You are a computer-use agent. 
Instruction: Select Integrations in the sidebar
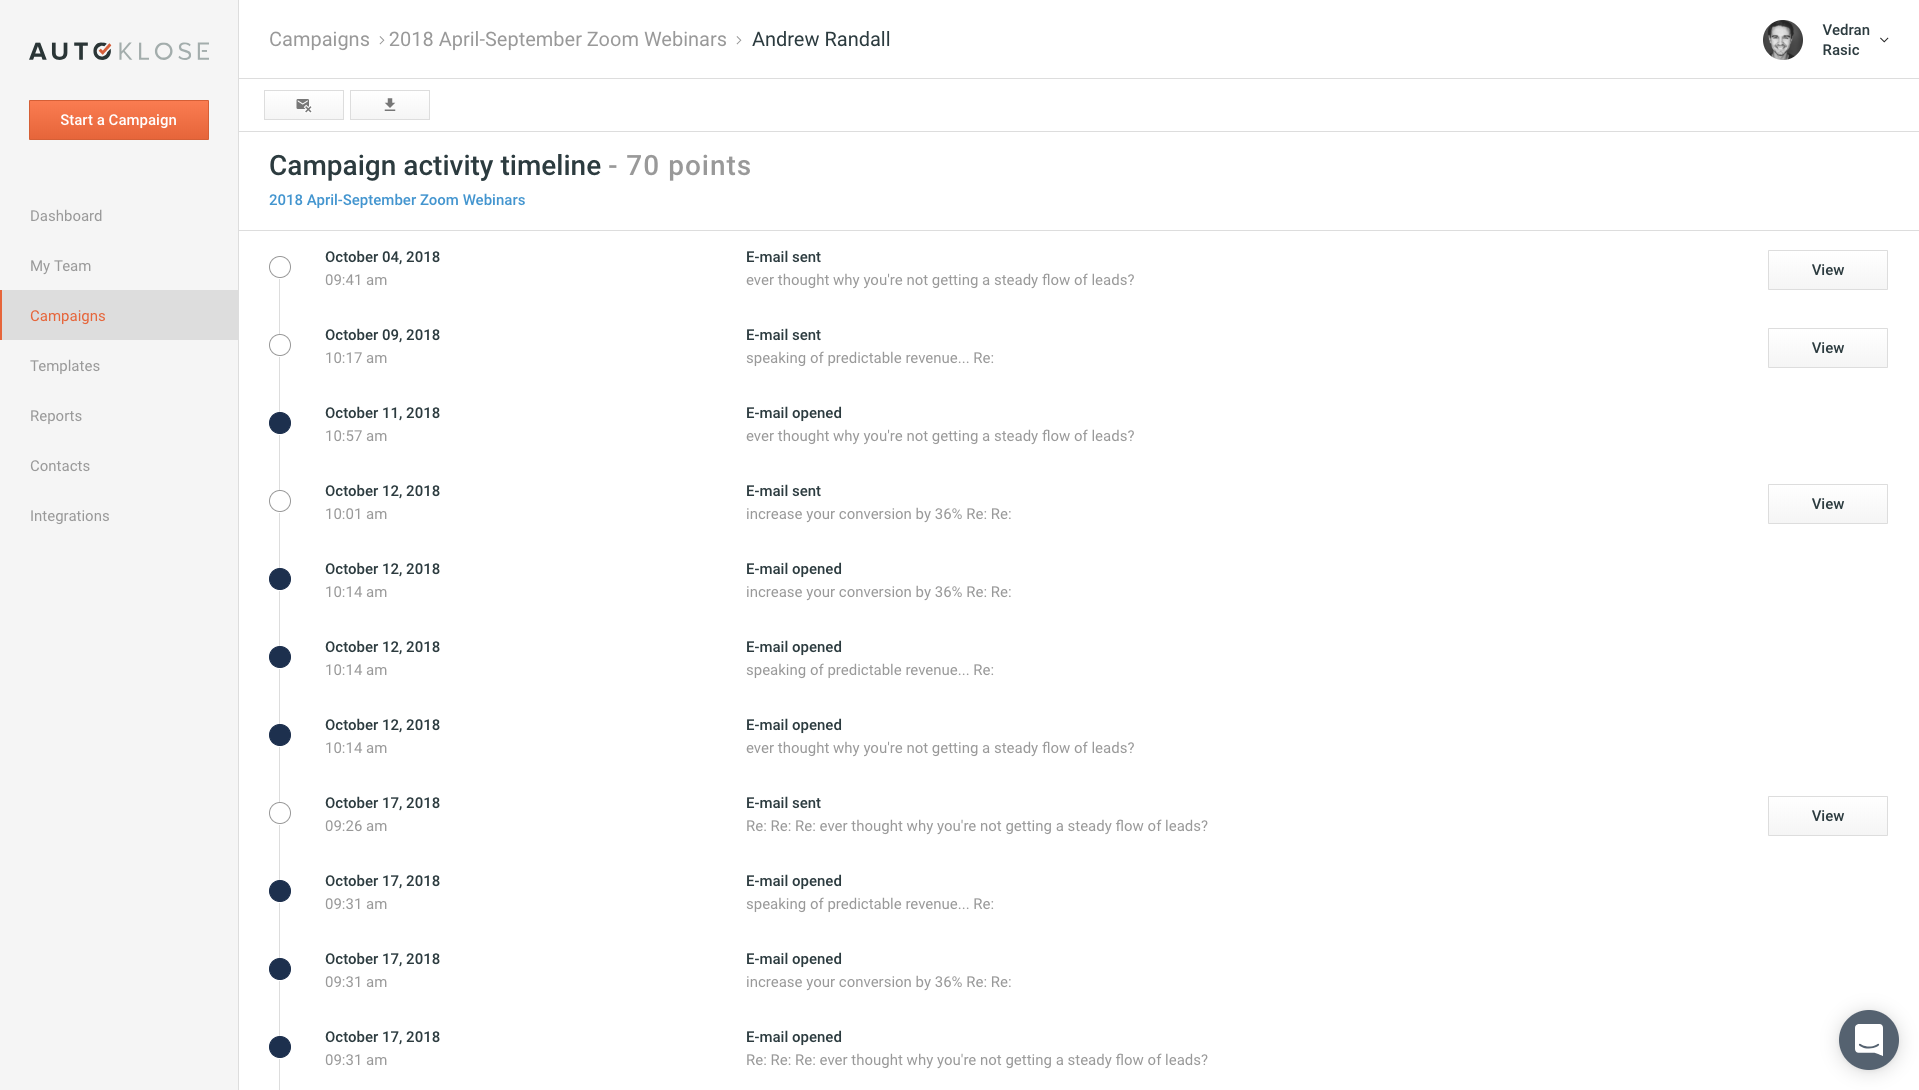(70, 516)
